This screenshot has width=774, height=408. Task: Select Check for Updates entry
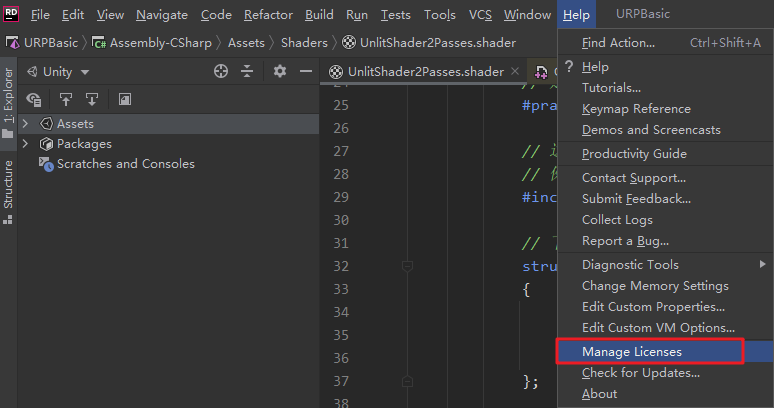666,373
